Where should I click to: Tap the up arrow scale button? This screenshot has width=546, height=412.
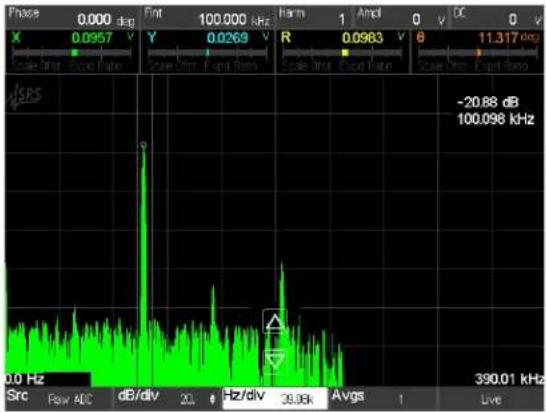pos(275,321)
